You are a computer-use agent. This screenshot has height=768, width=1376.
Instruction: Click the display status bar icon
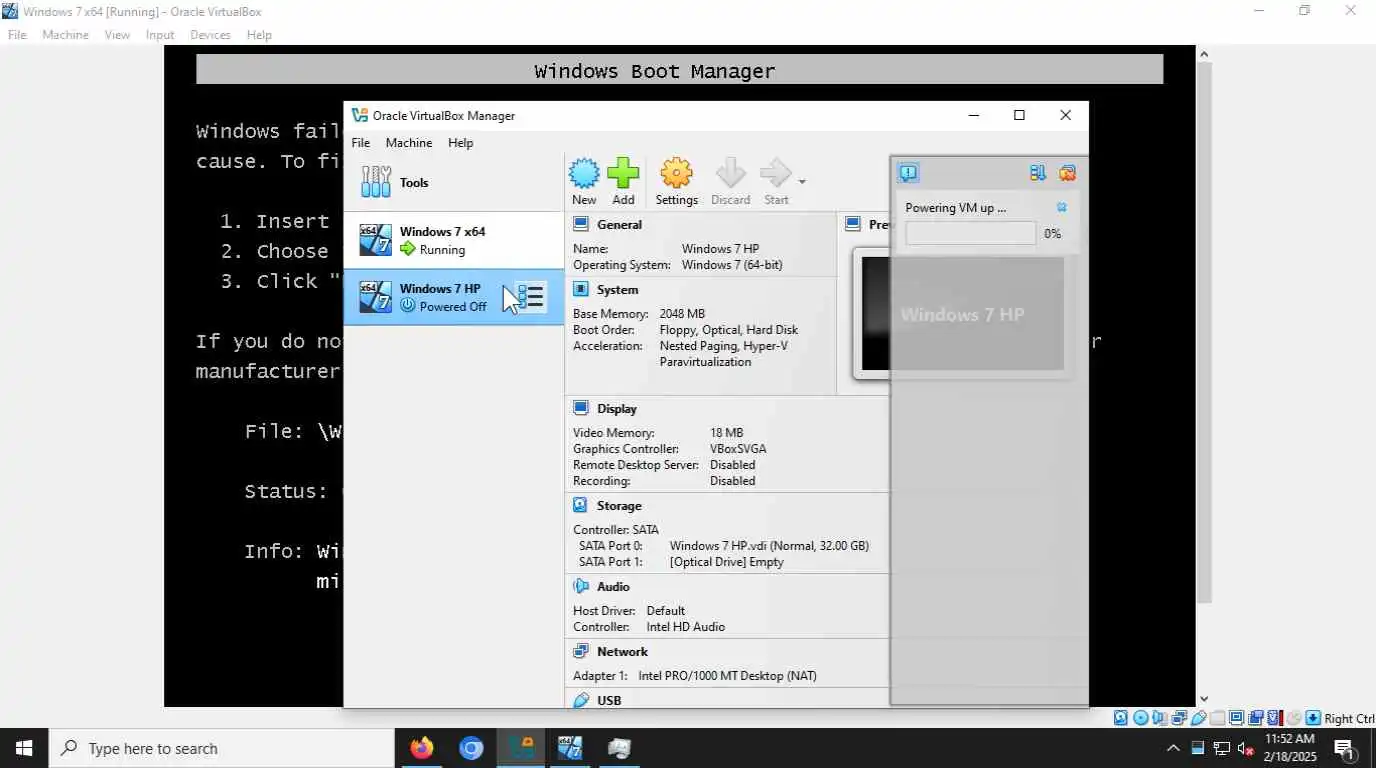[x=1236, y=718]
